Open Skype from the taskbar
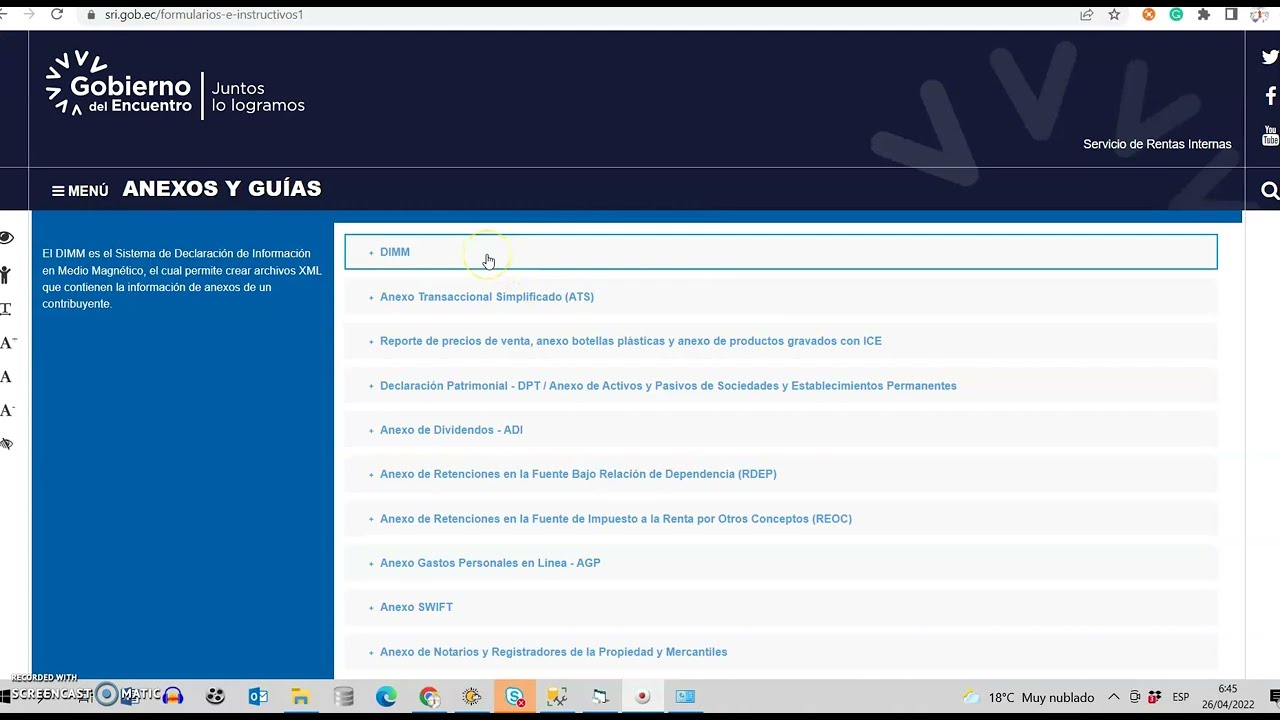Image resolution: width=1280 pixels, height=720 pixels. click(x=515, y=697)
